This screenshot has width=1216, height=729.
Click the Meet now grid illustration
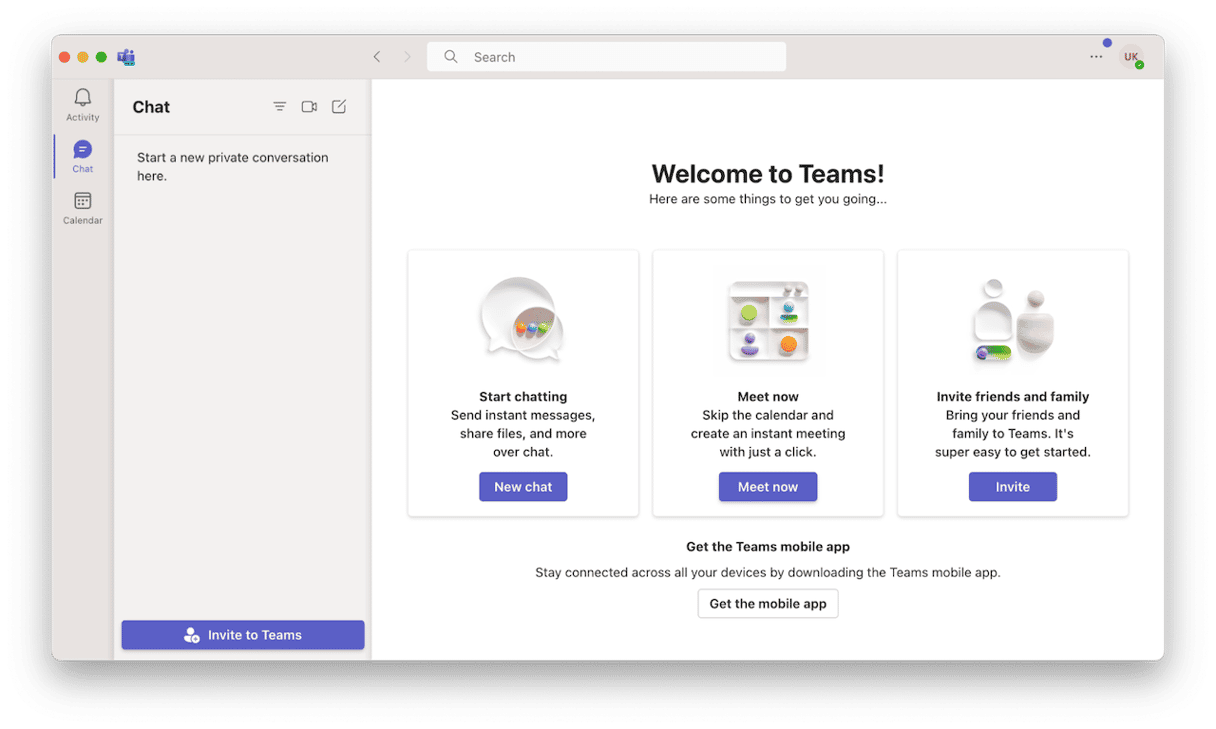(x=768, y=320)
